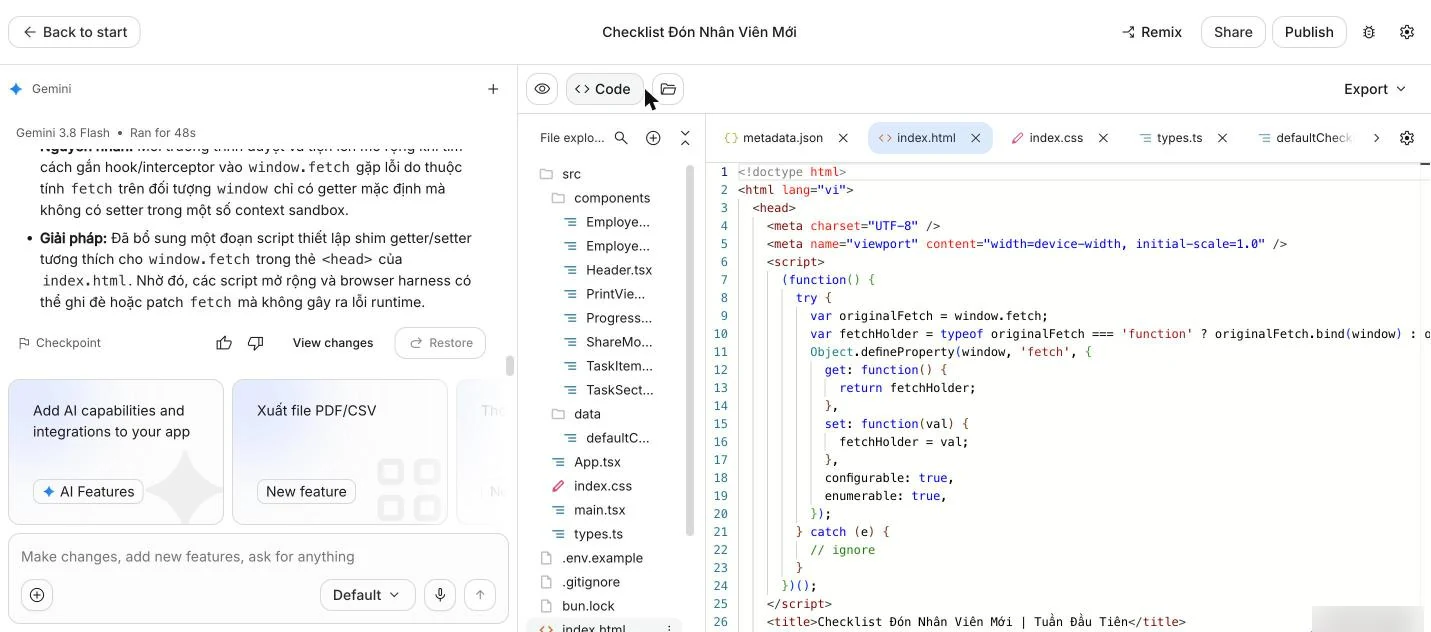Image resolution: width=1431 pixels, height=632 pixels.
Task: Collapse the file explorer panel
Action: pos(685,138)
